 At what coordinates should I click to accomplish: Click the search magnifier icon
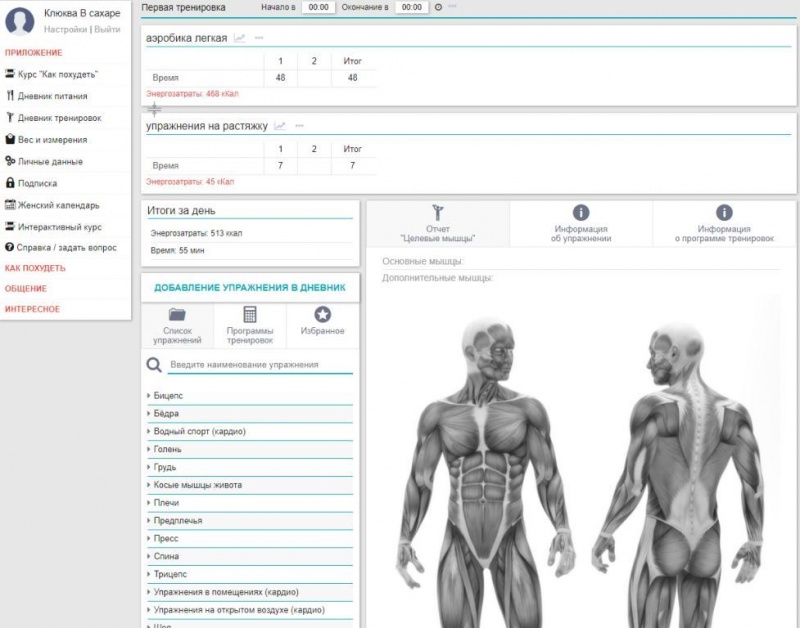pos(154,366)
